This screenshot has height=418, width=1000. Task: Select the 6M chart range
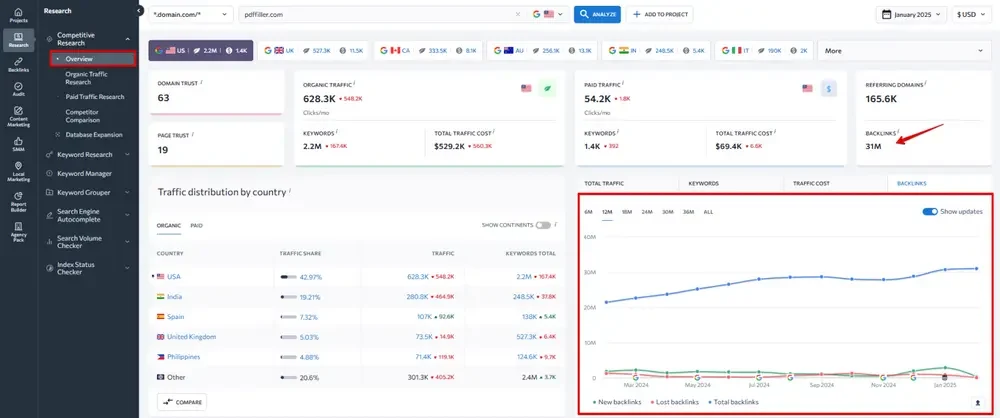tap(588, 212)
